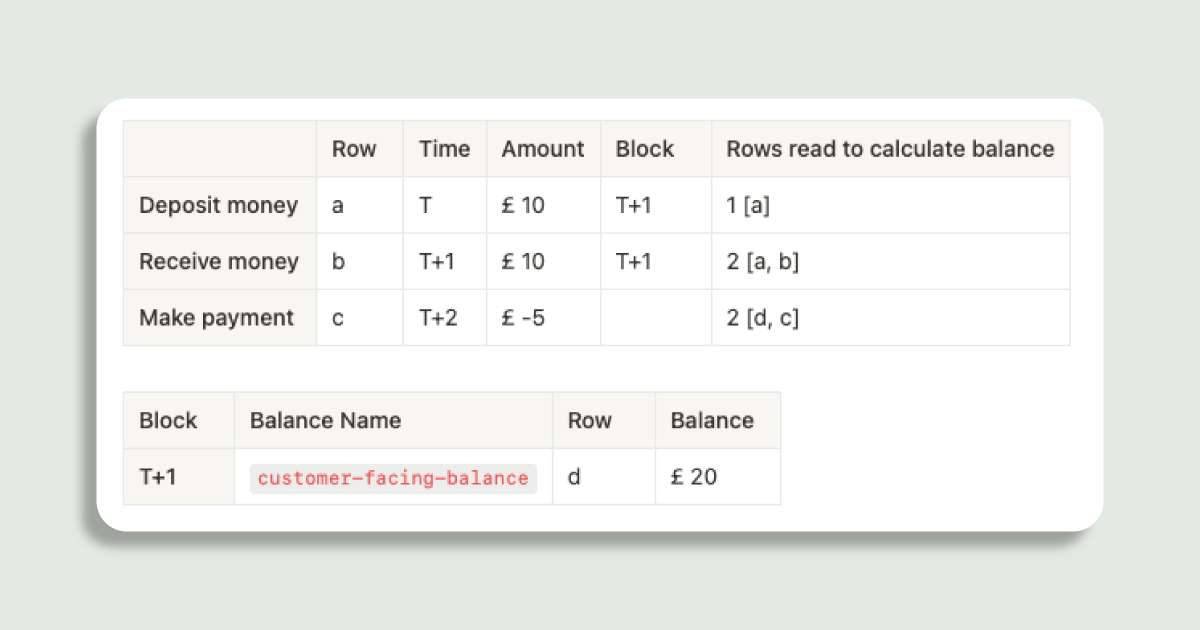The width and height of the screenshot is (1200, 630).
Task: Select the '2 [d, c]' cell
Action: click(x=763, y=318)
